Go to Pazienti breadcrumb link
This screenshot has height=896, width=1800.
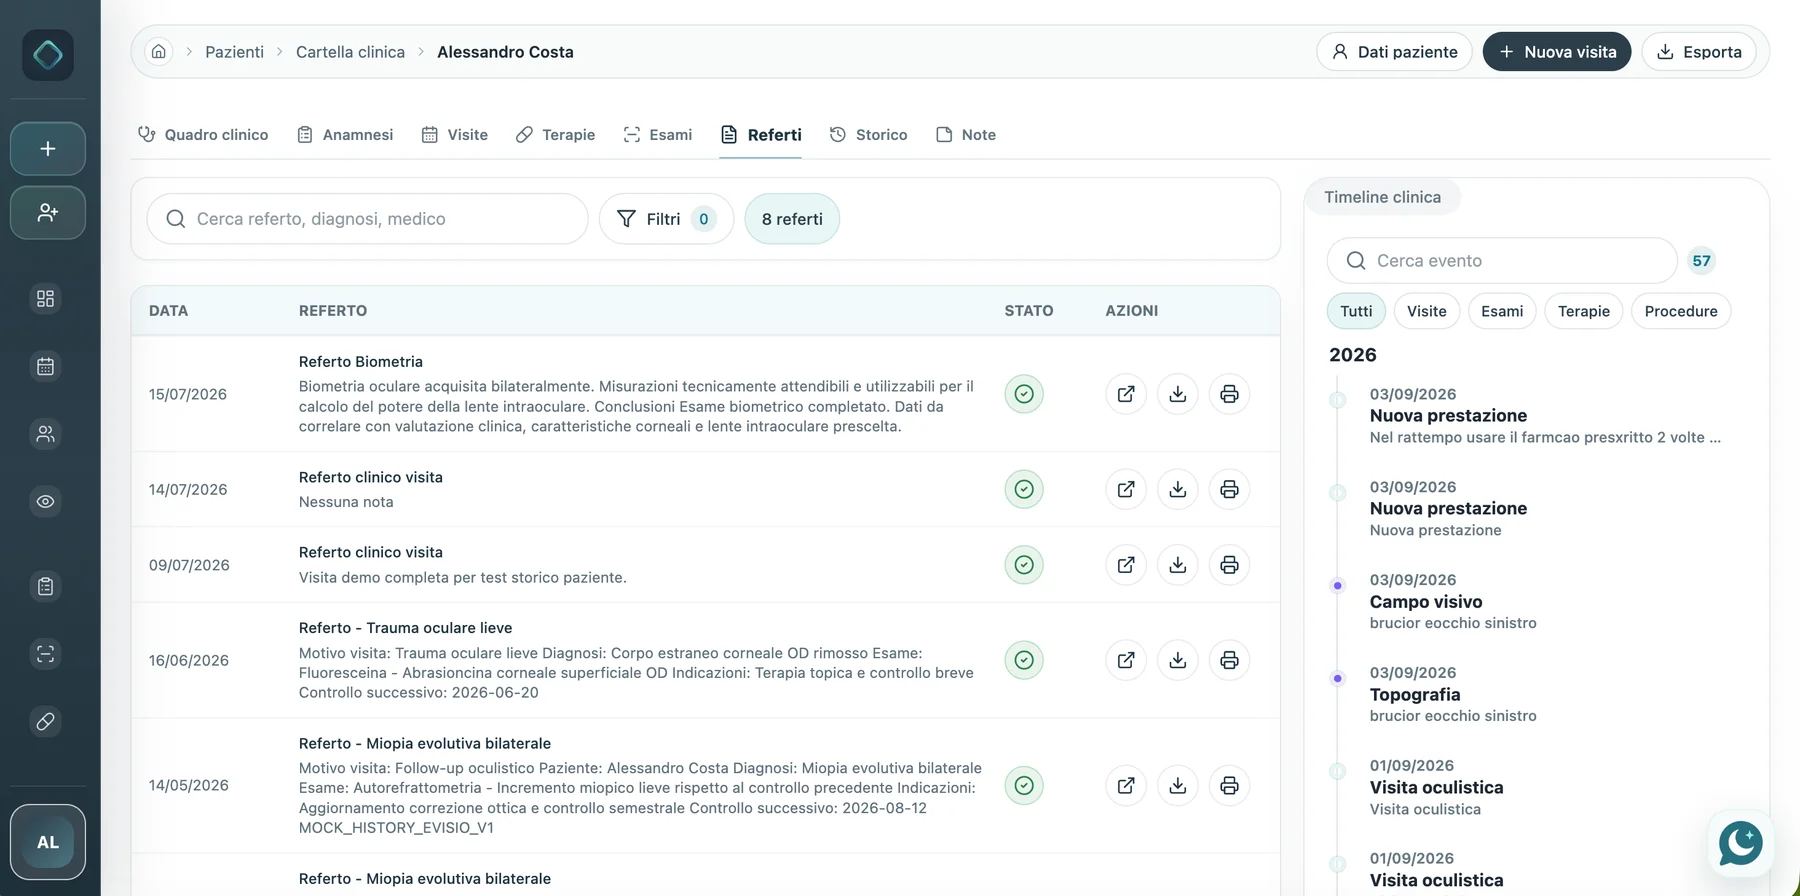235,52
